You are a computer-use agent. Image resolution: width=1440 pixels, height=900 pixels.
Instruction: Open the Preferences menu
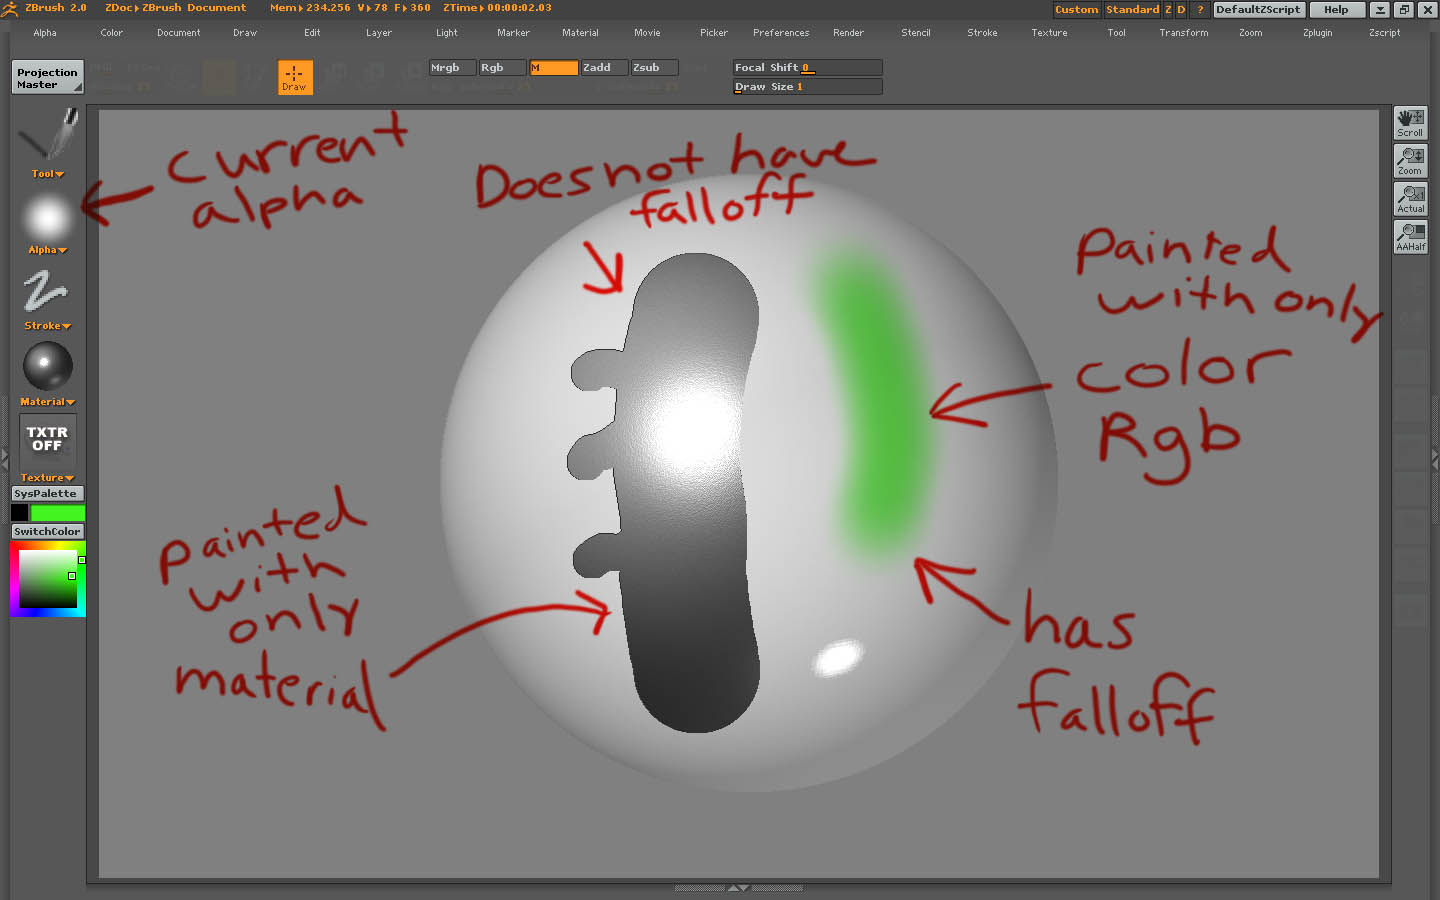click(x=780, y=32)
